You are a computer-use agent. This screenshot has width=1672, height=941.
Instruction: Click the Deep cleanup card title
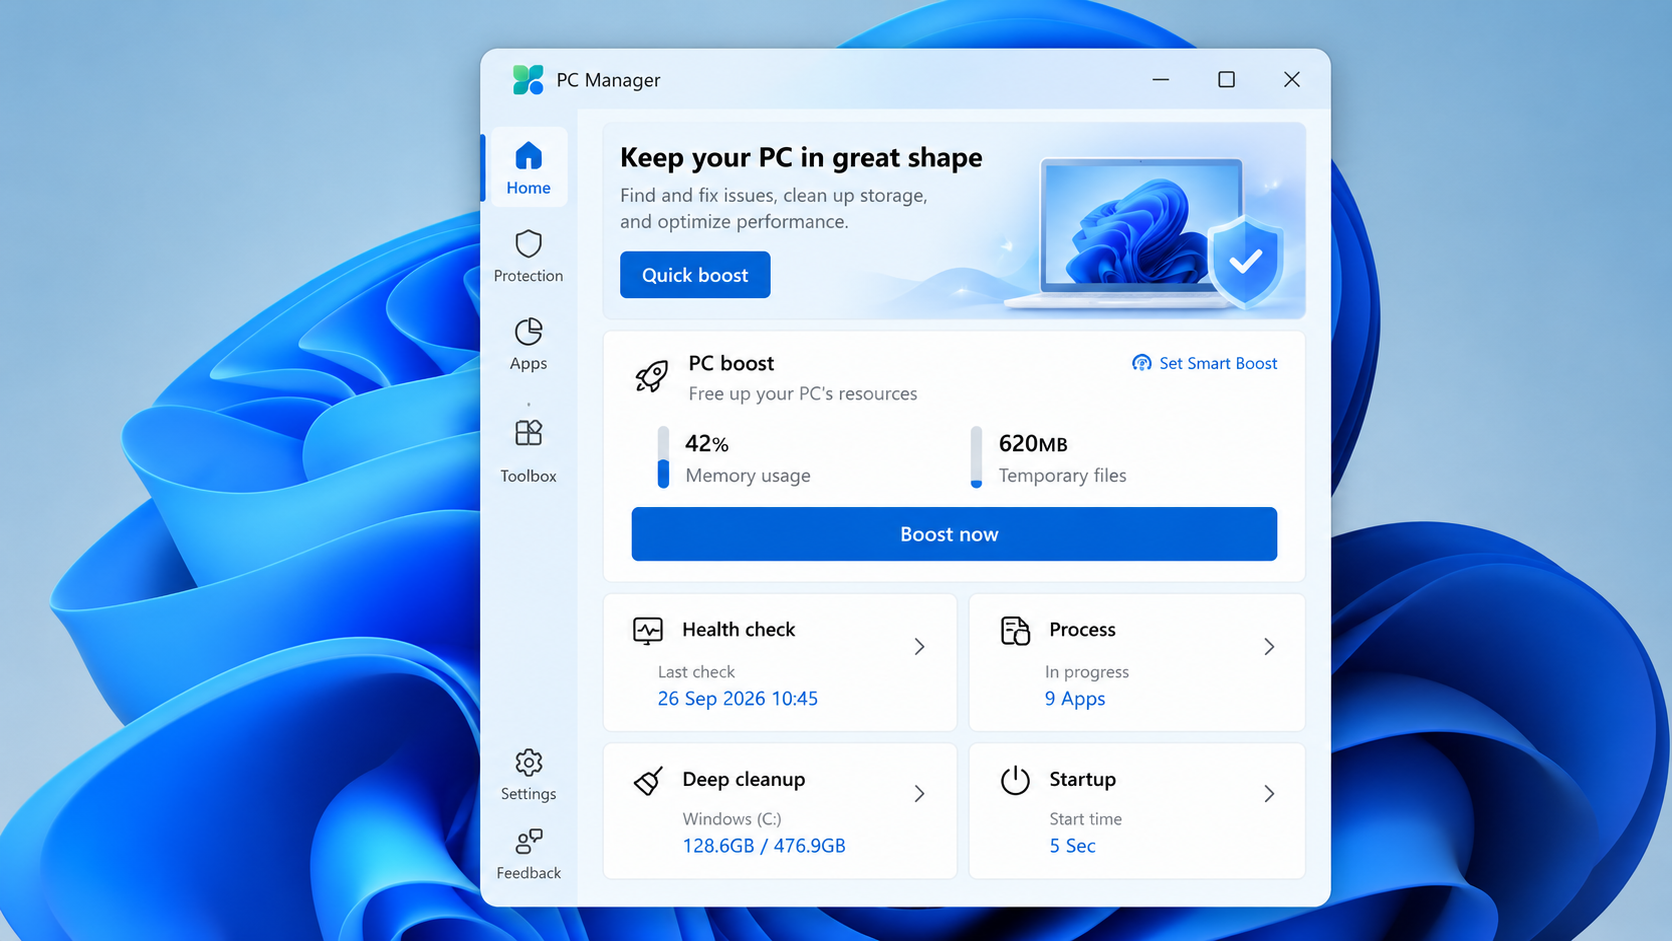(x=744, y=780)
